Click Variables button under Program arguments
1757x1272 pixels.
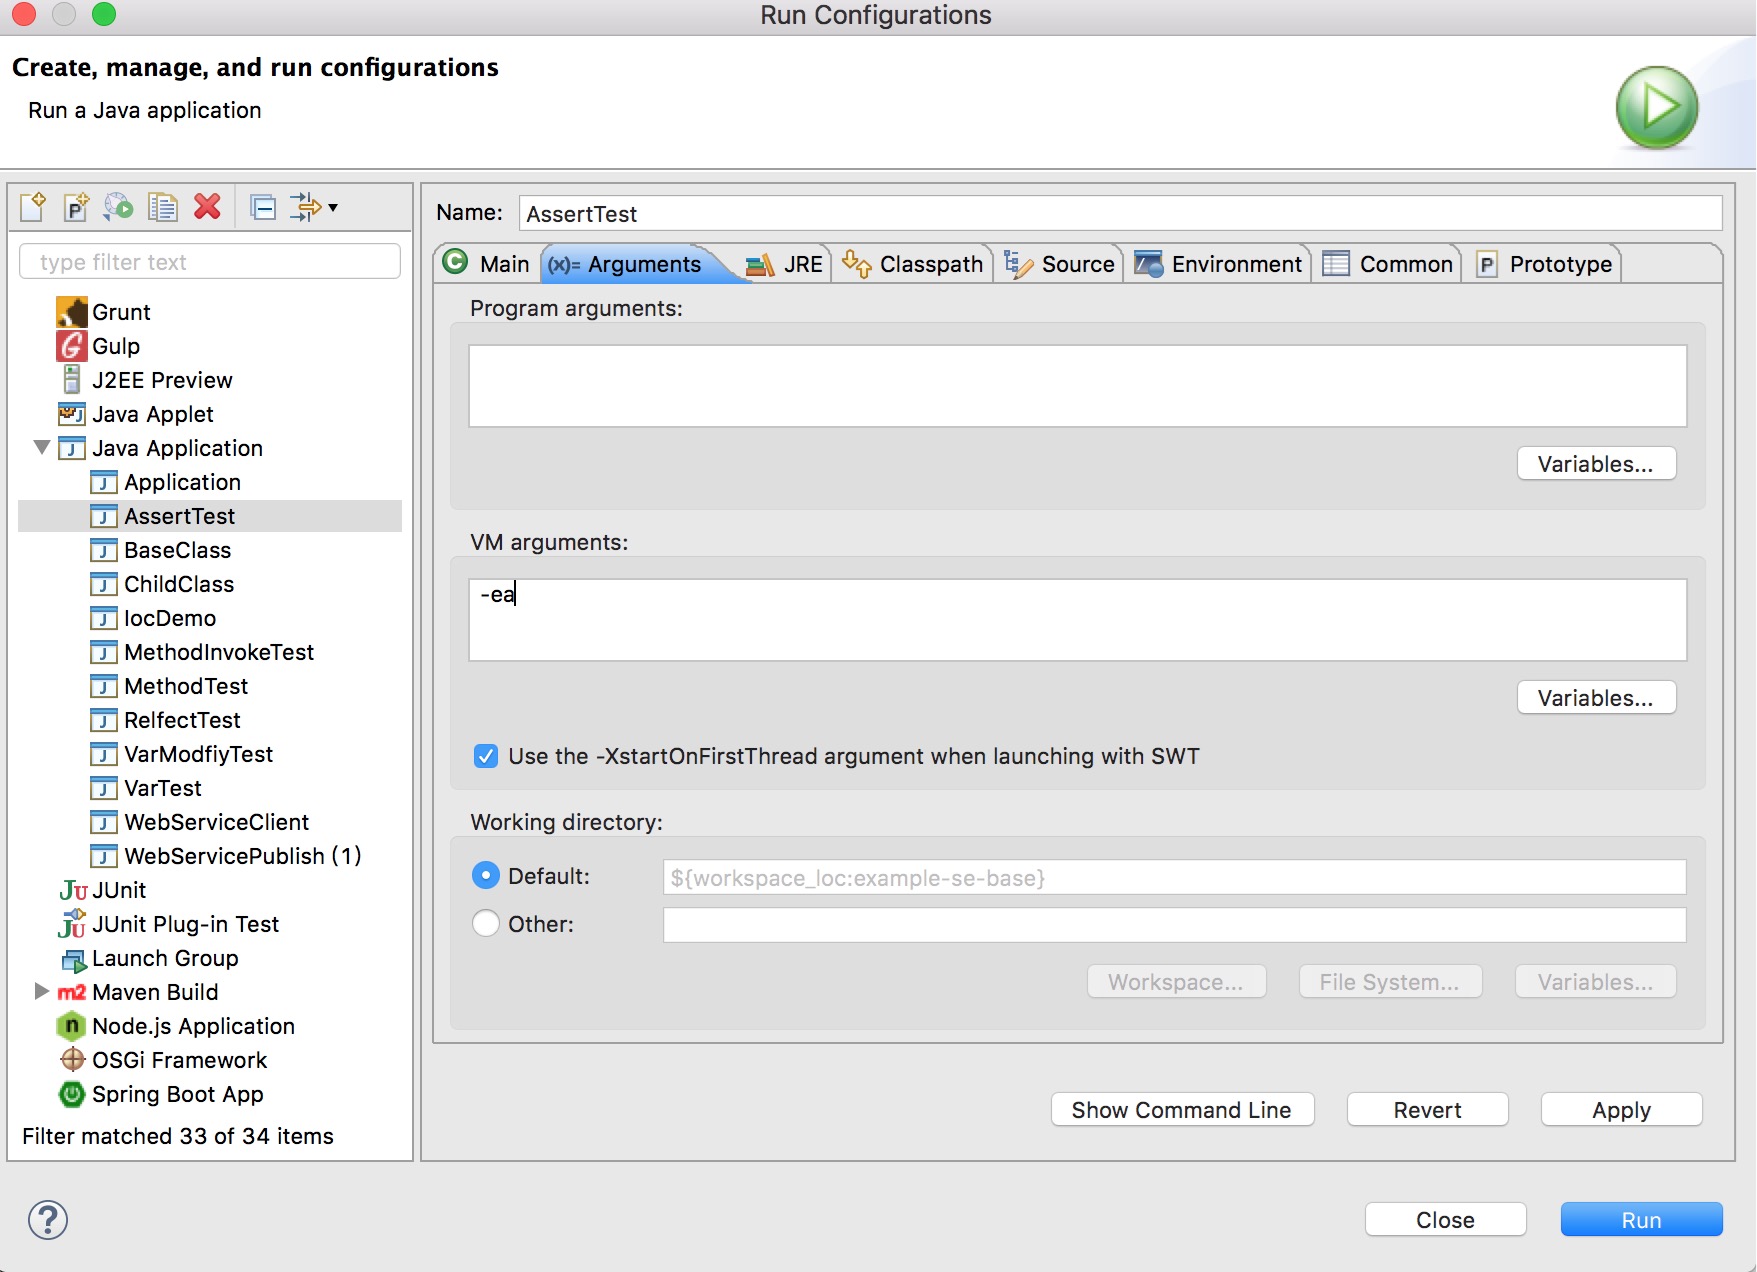1596,464
